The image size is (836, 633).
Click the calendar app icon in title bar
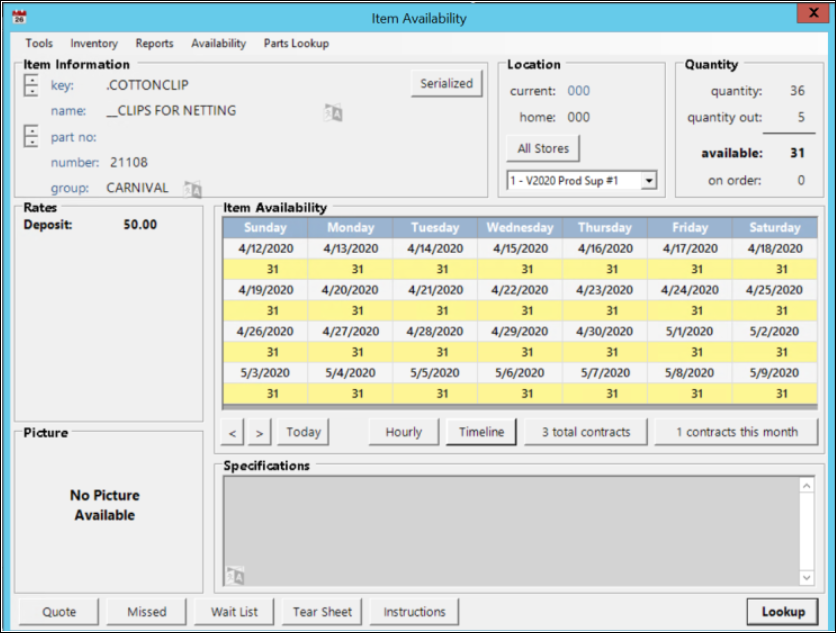coord(18,17)
